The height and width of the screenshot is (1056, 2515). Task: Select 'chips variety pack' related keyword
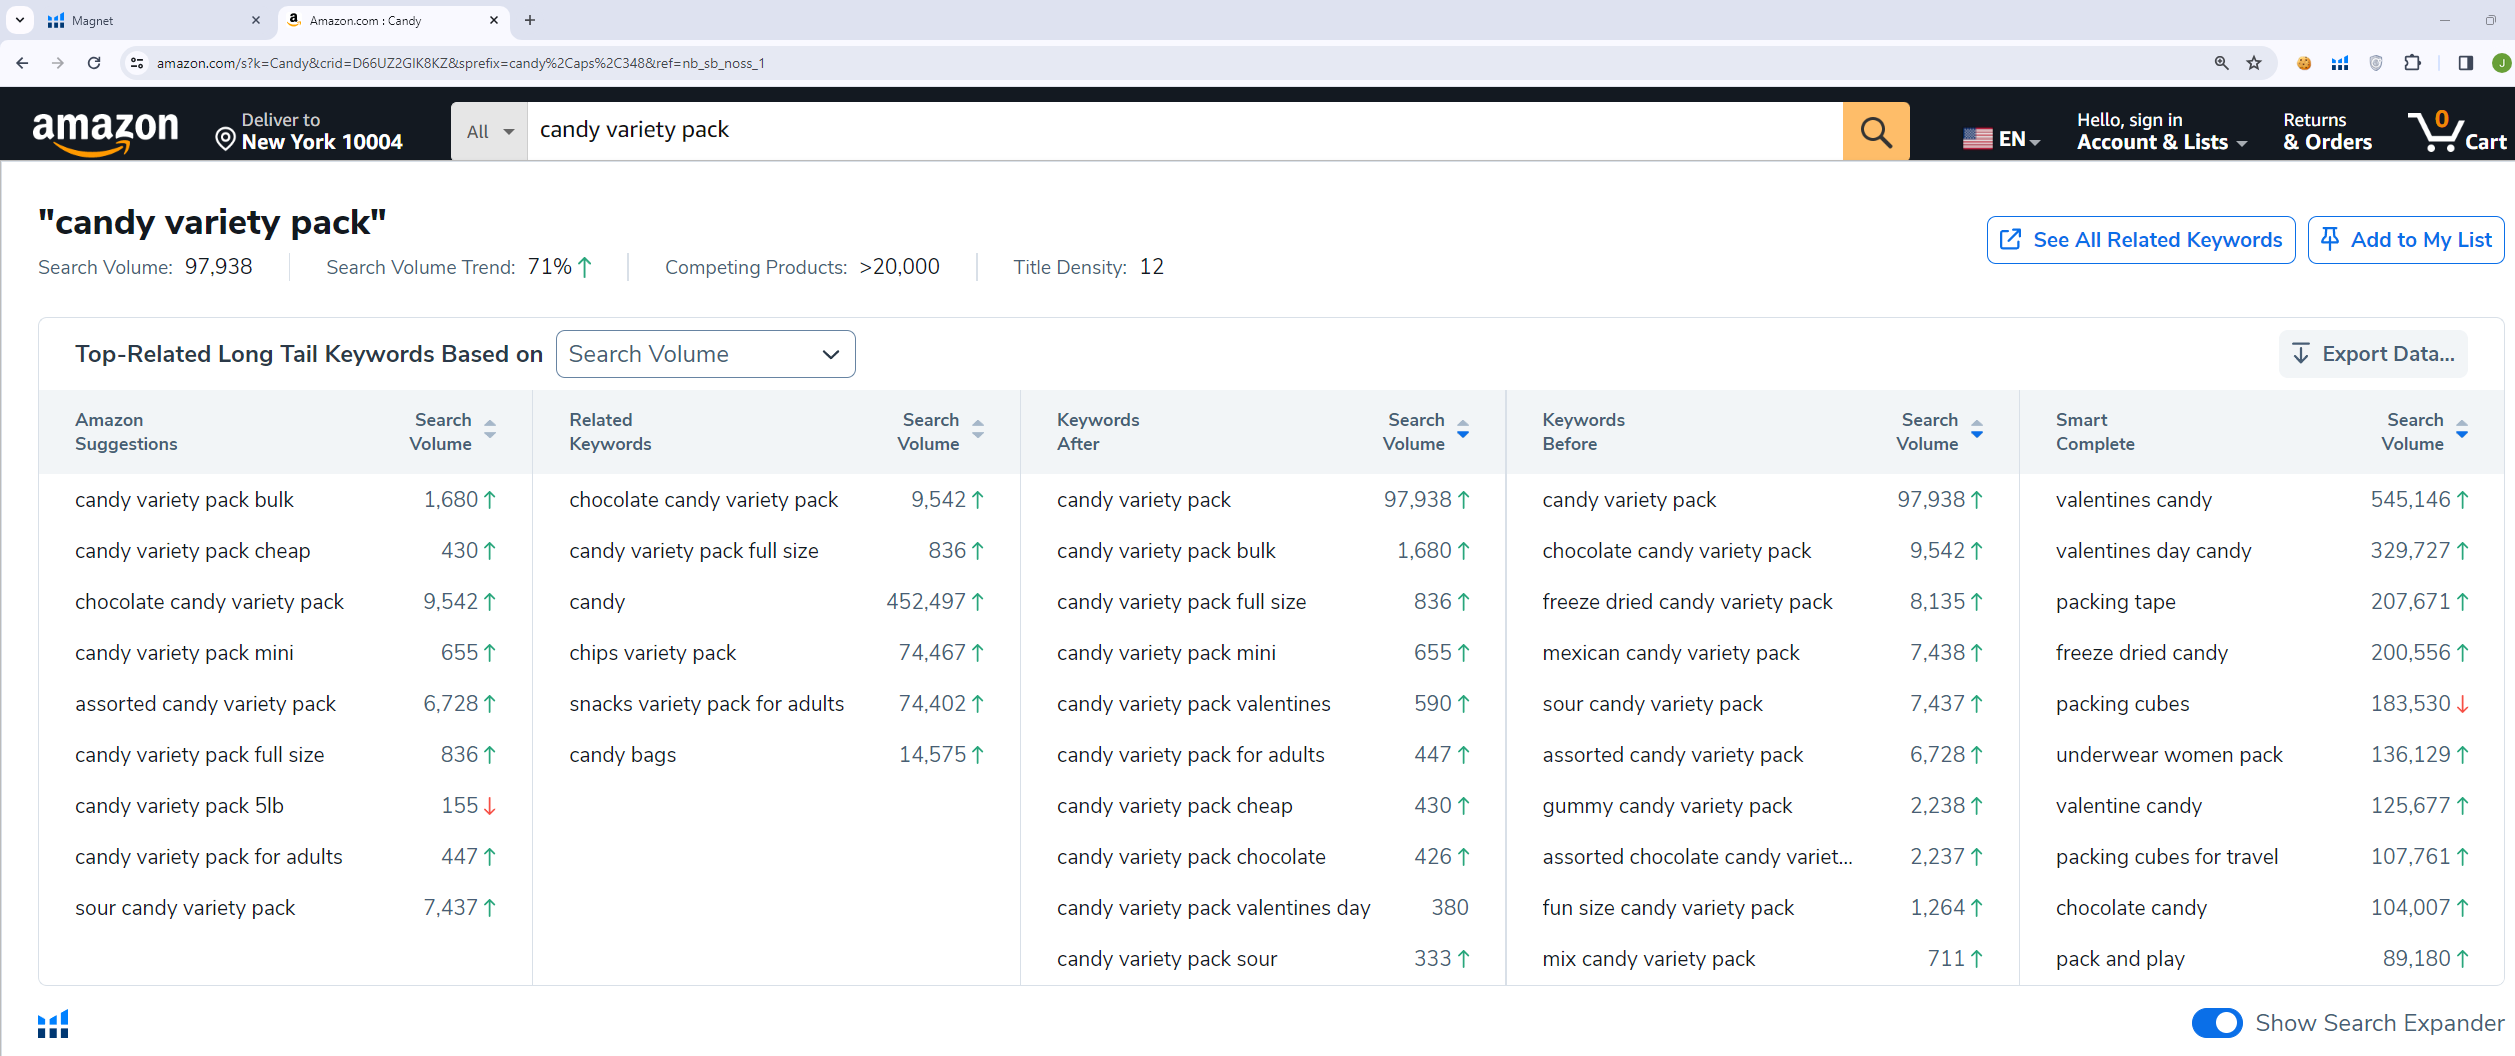pos(652,652)
